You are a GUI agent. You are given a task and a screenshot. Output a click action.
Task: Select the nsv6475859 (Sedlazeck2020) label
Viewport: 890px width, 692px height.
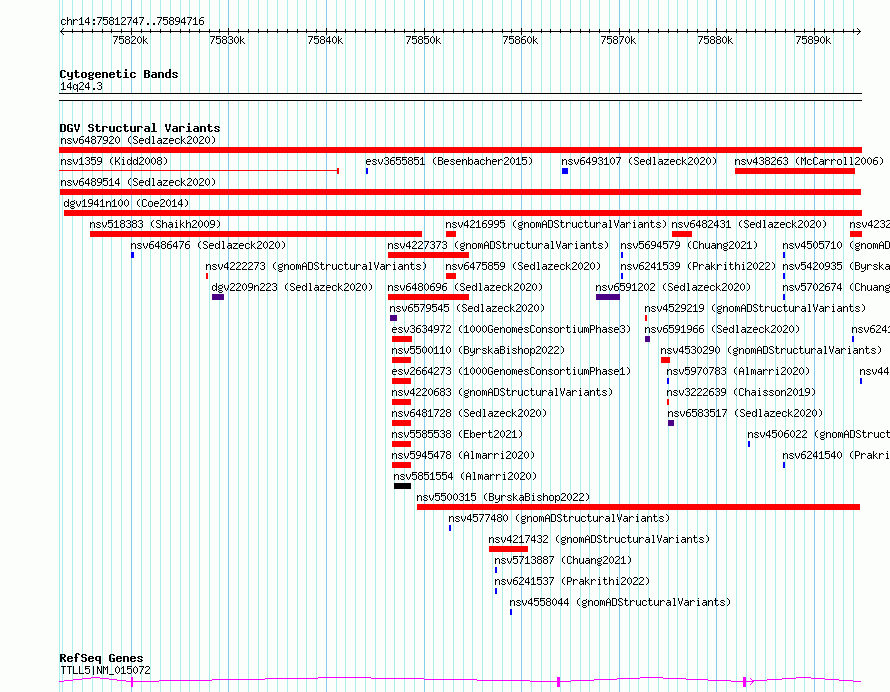click(x=523, y=266)
